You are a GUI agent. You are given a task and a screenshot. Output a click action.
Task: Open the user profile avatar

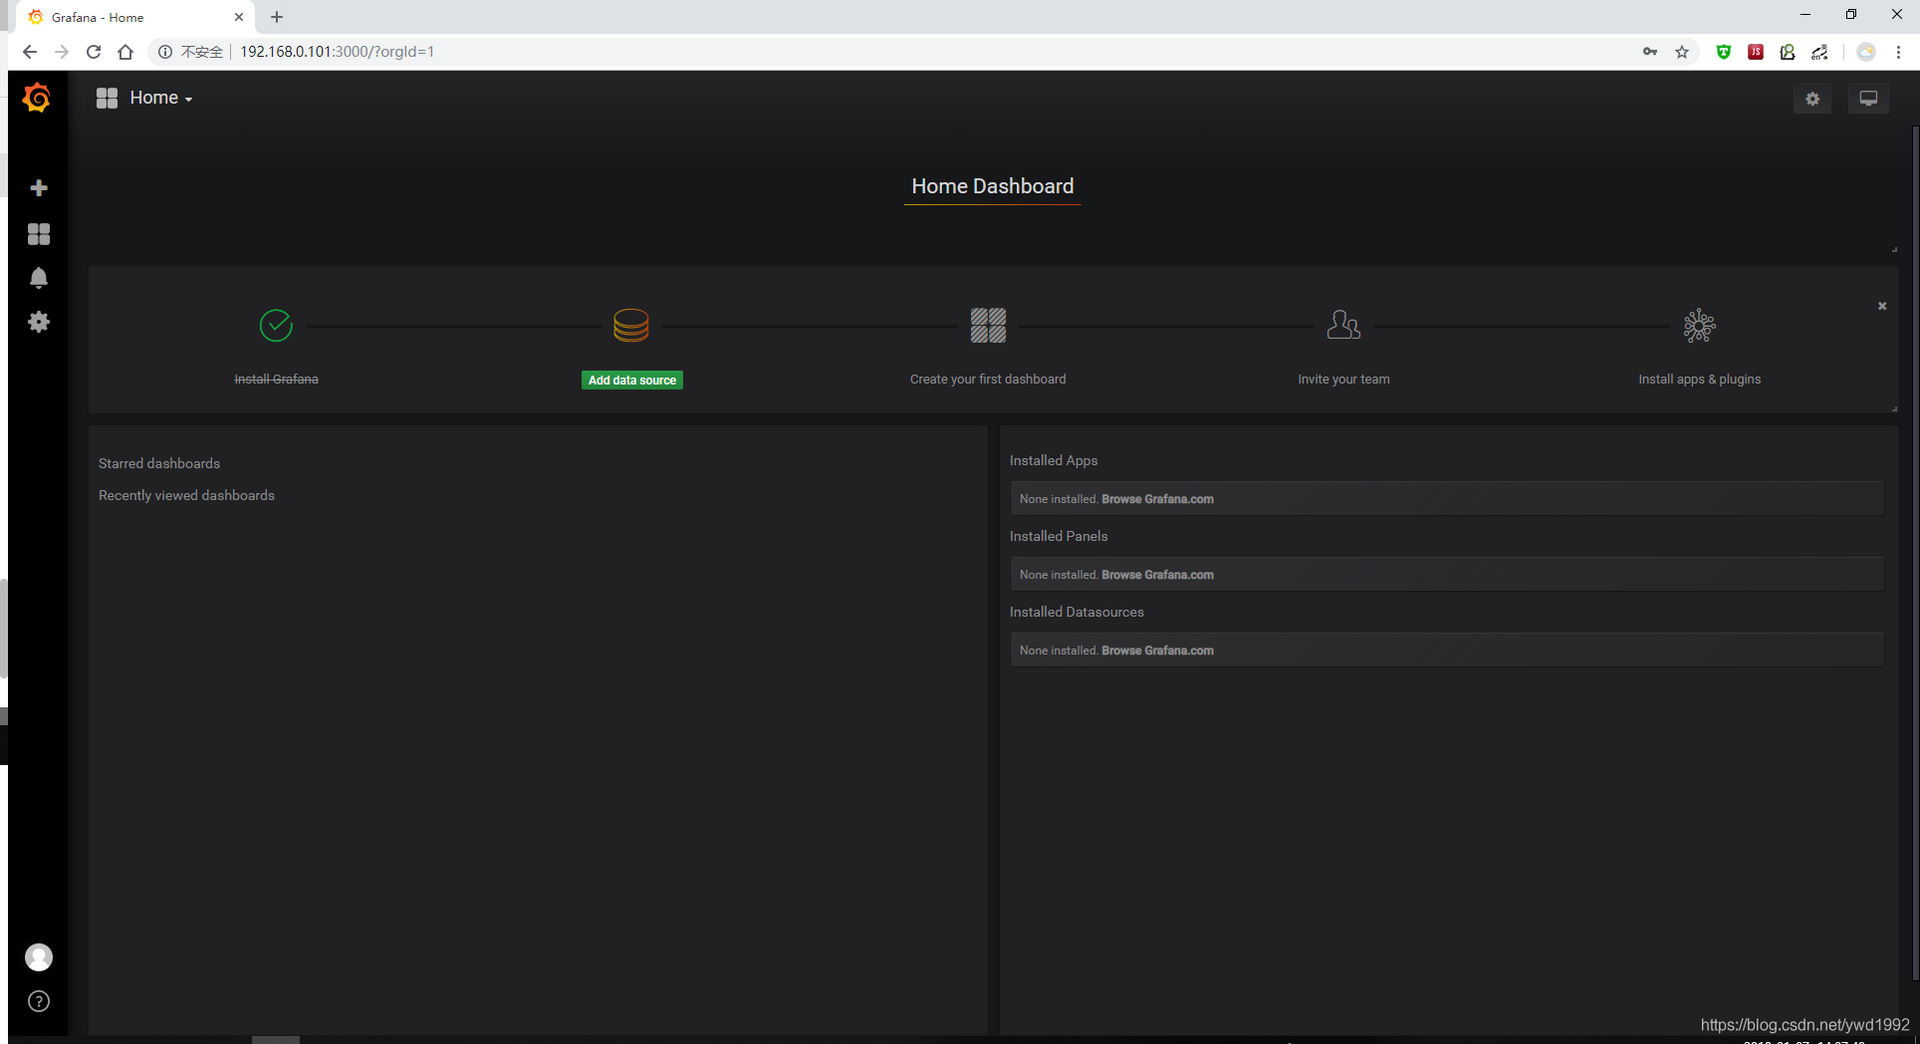coord(39,957)
